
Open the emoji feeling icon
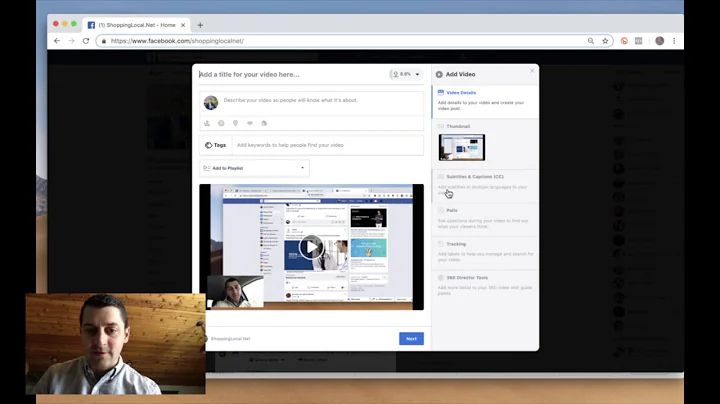[221, 123]
